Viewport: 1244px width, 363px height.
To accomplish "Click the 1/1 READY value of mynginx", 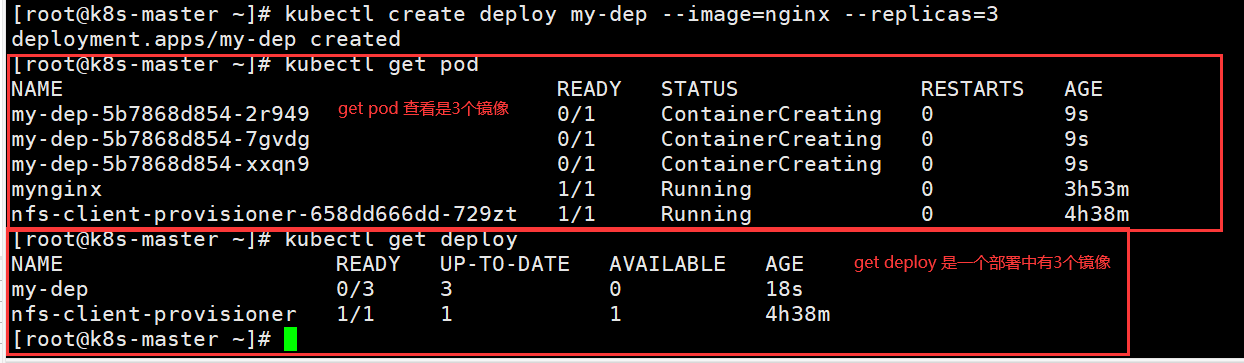I will pos(576,189).
